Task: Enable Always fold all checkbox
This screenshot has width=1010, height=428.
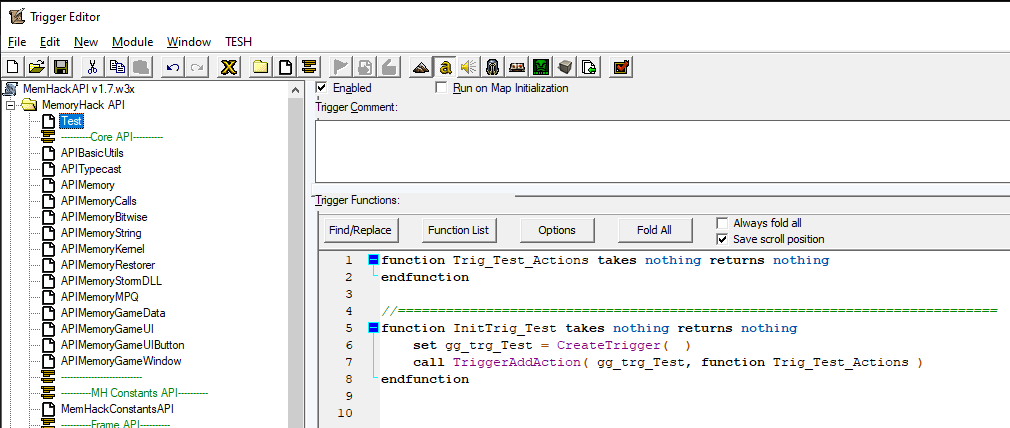Action: pyautogui.click(x=722, y=223)
